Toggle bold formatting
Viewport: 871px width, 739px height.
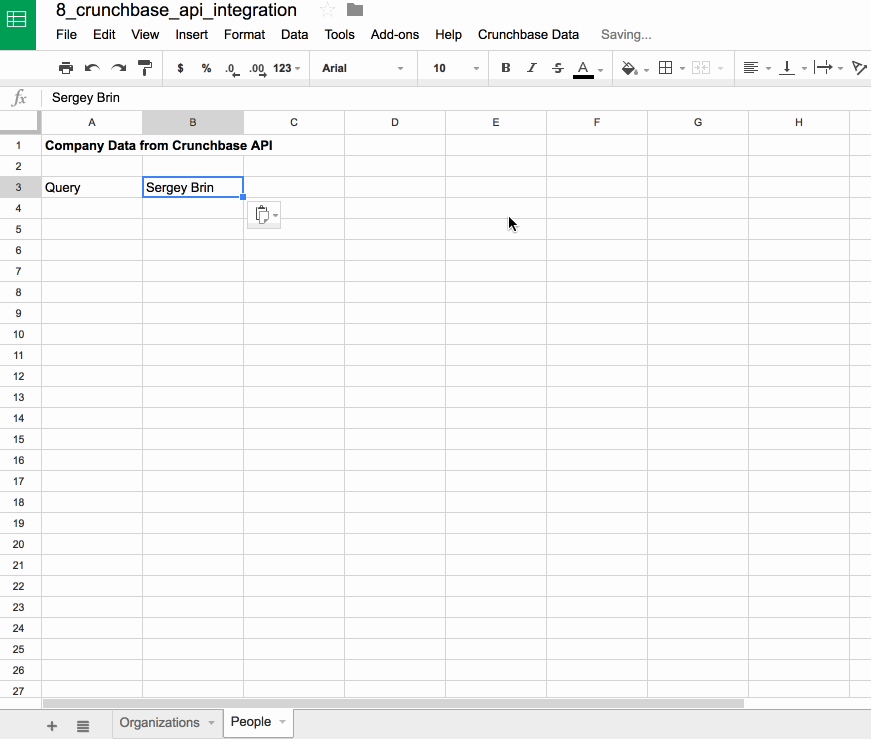point(505,68)
